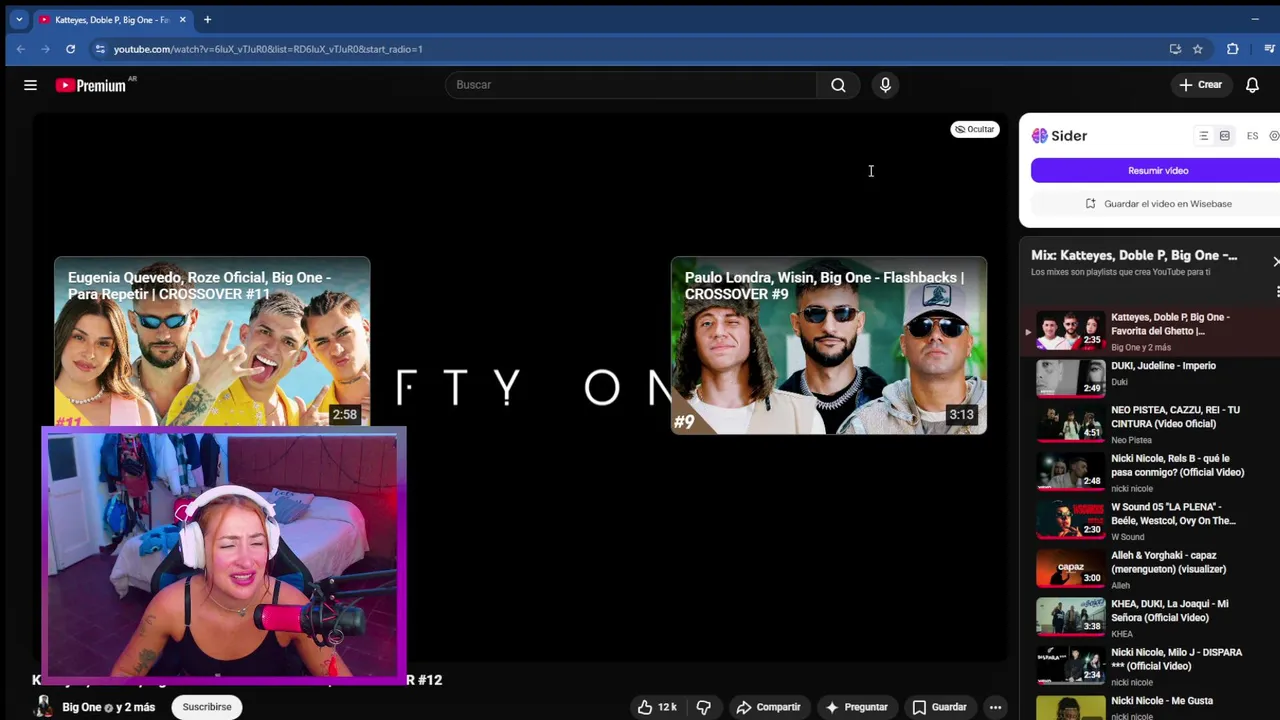
Task: Open Big One y 2 más channel
Action: tap(108, 707)
